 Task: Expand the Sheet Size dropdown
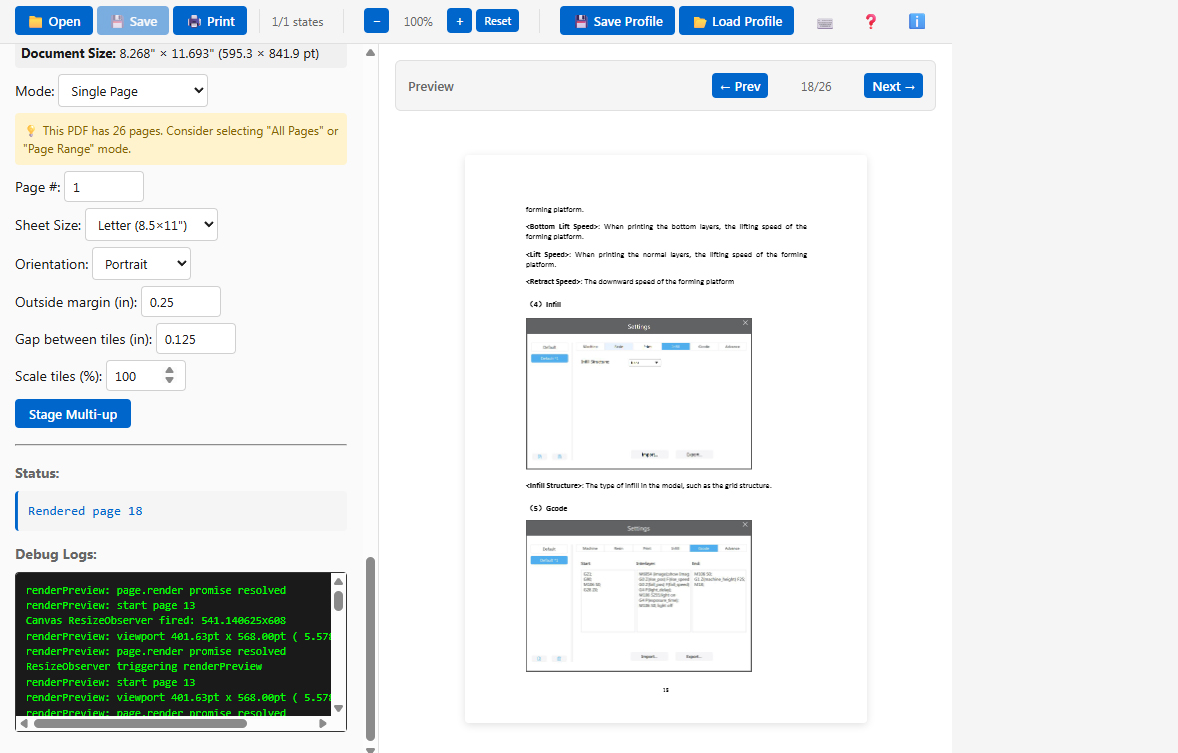point(151,225)
